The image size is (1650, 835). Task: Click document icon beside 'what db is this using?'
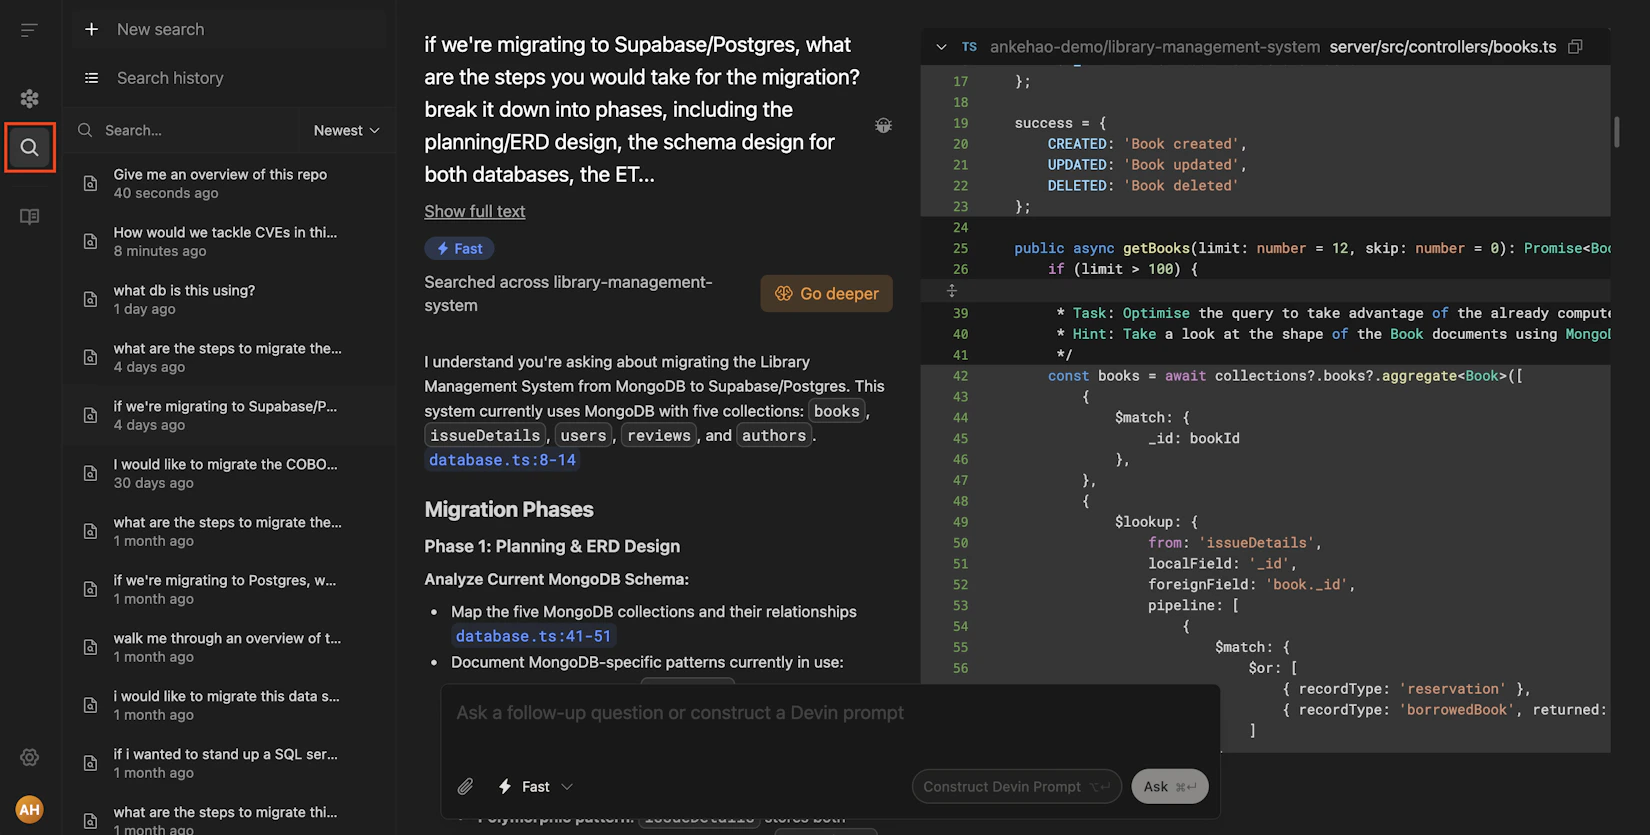point(90,299)
